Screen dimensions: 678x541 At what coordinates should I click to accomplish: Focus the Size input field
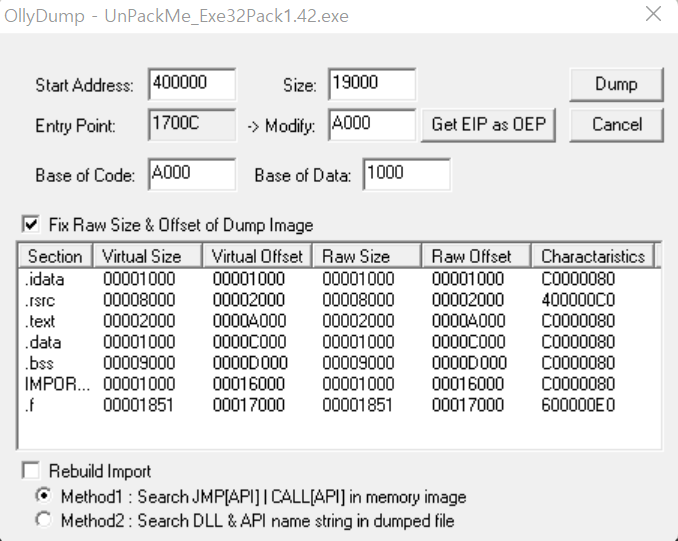point(372,84)
